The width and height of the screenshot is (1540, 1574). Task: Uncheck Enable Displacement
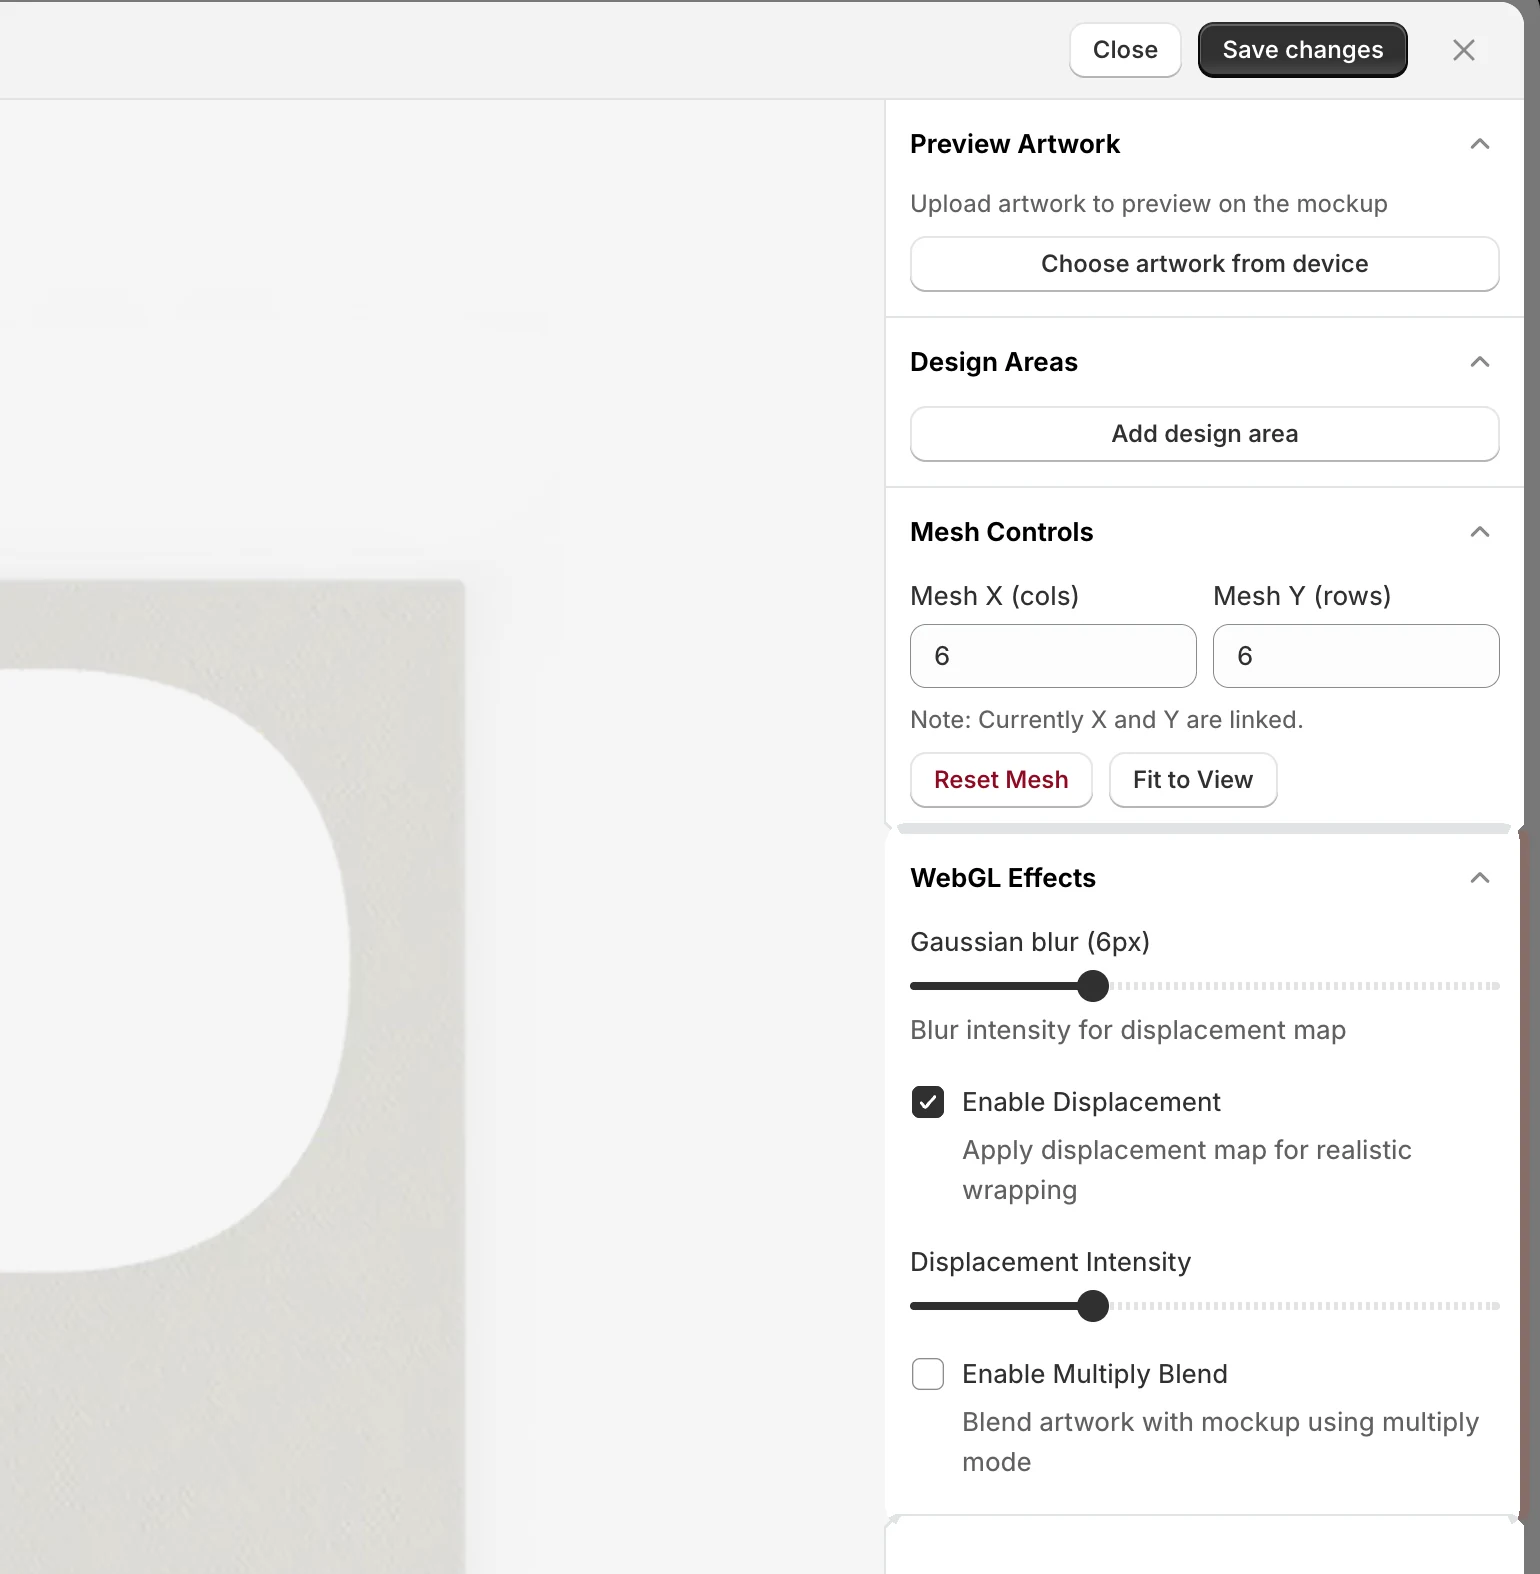928,1102
